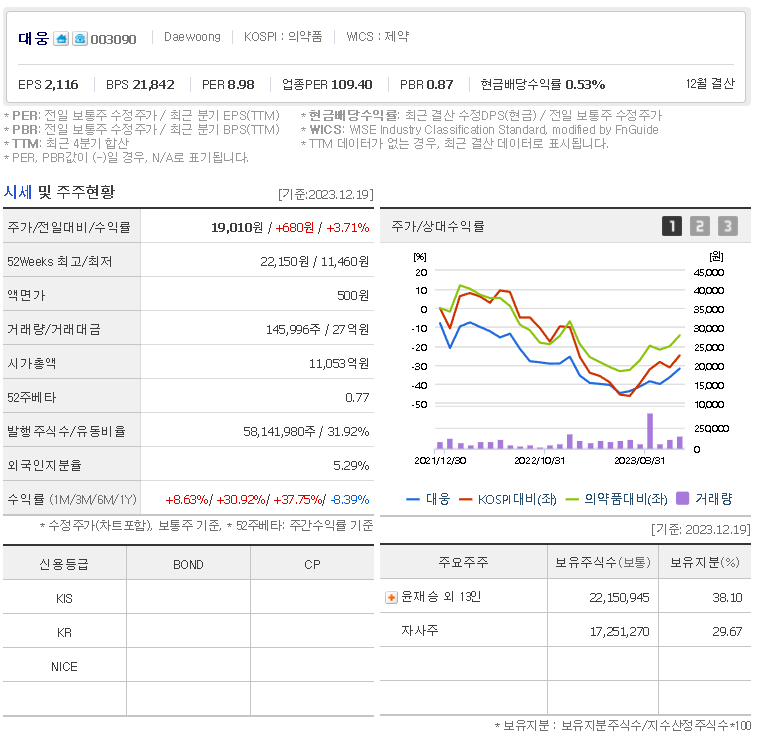Click the 52주베타 0.77 value
The height and width of the screenshot is (738, 758).
357,398
